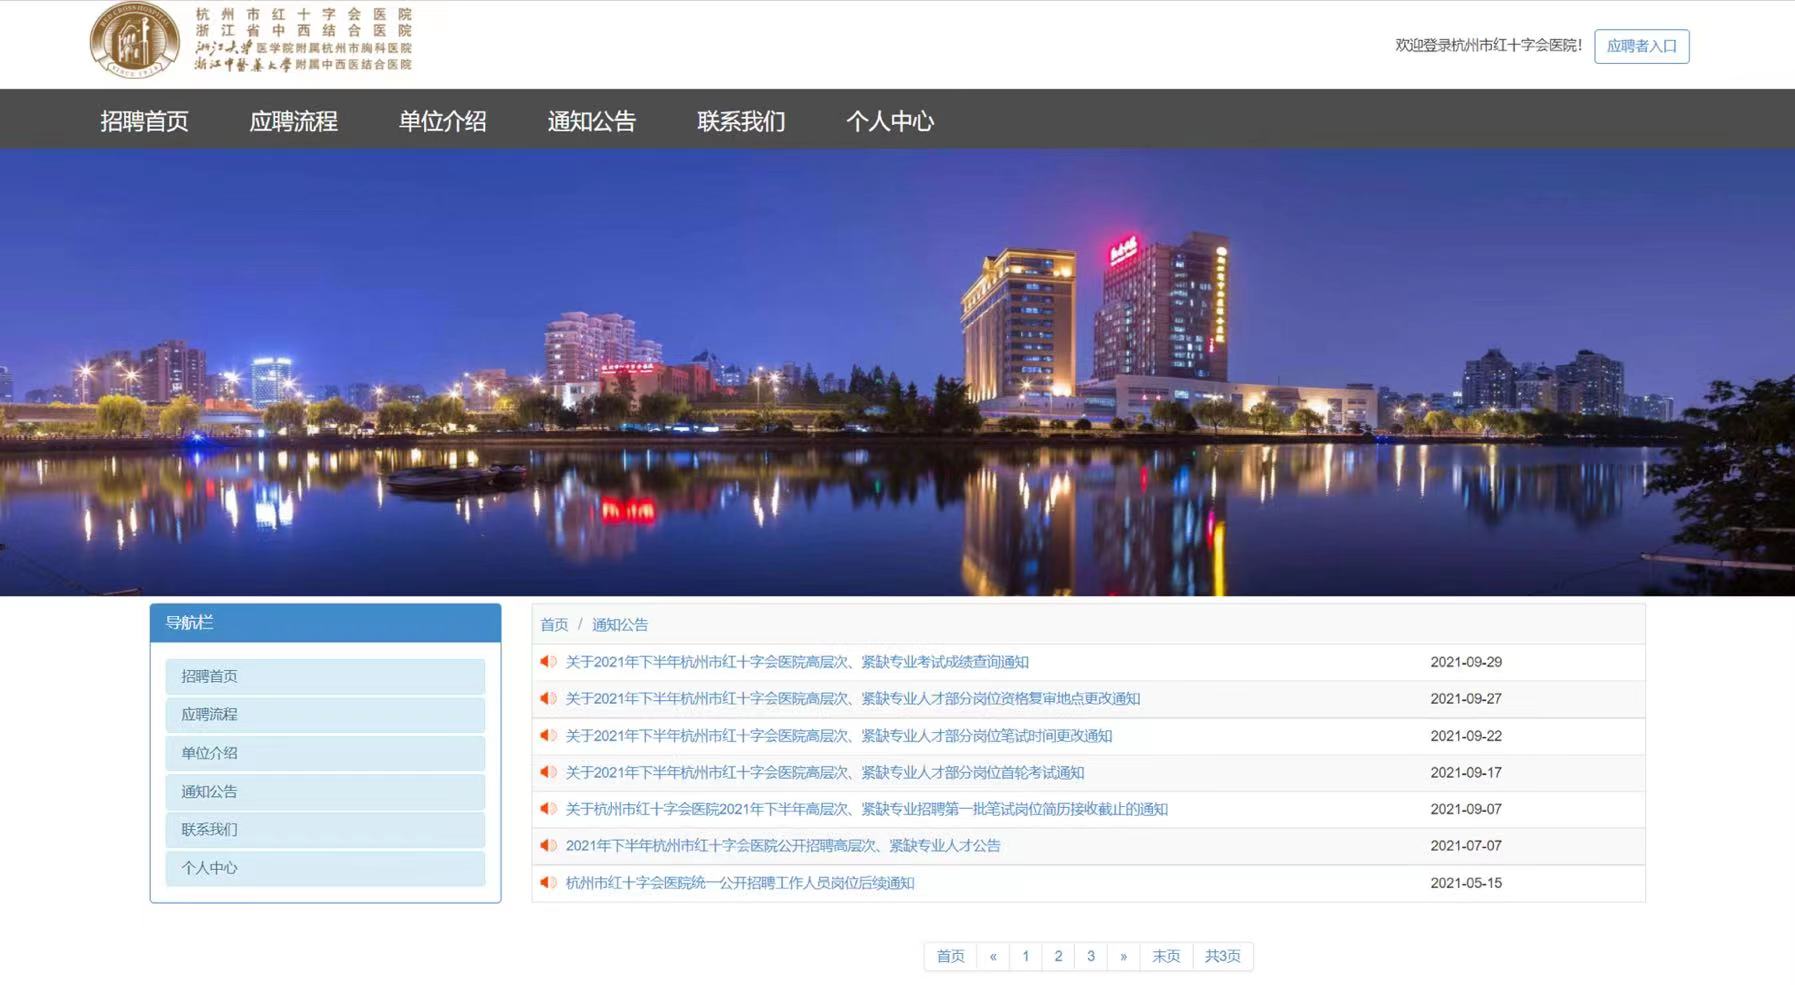Viewport: 1795px width, 985px height.
Task: Go to previous page with « arrow
Action: pyautogui.click(x=993, y=957)
